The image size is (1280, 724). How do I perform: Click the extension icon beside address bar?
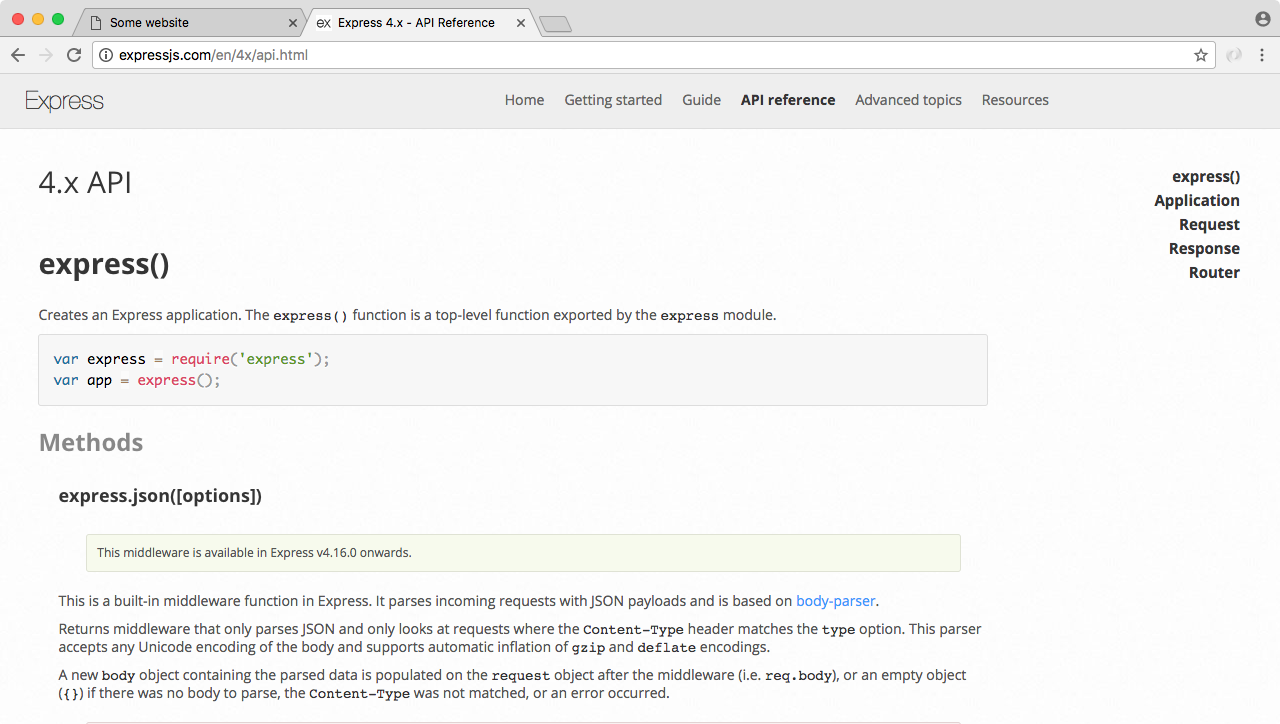pos(1234,55)
